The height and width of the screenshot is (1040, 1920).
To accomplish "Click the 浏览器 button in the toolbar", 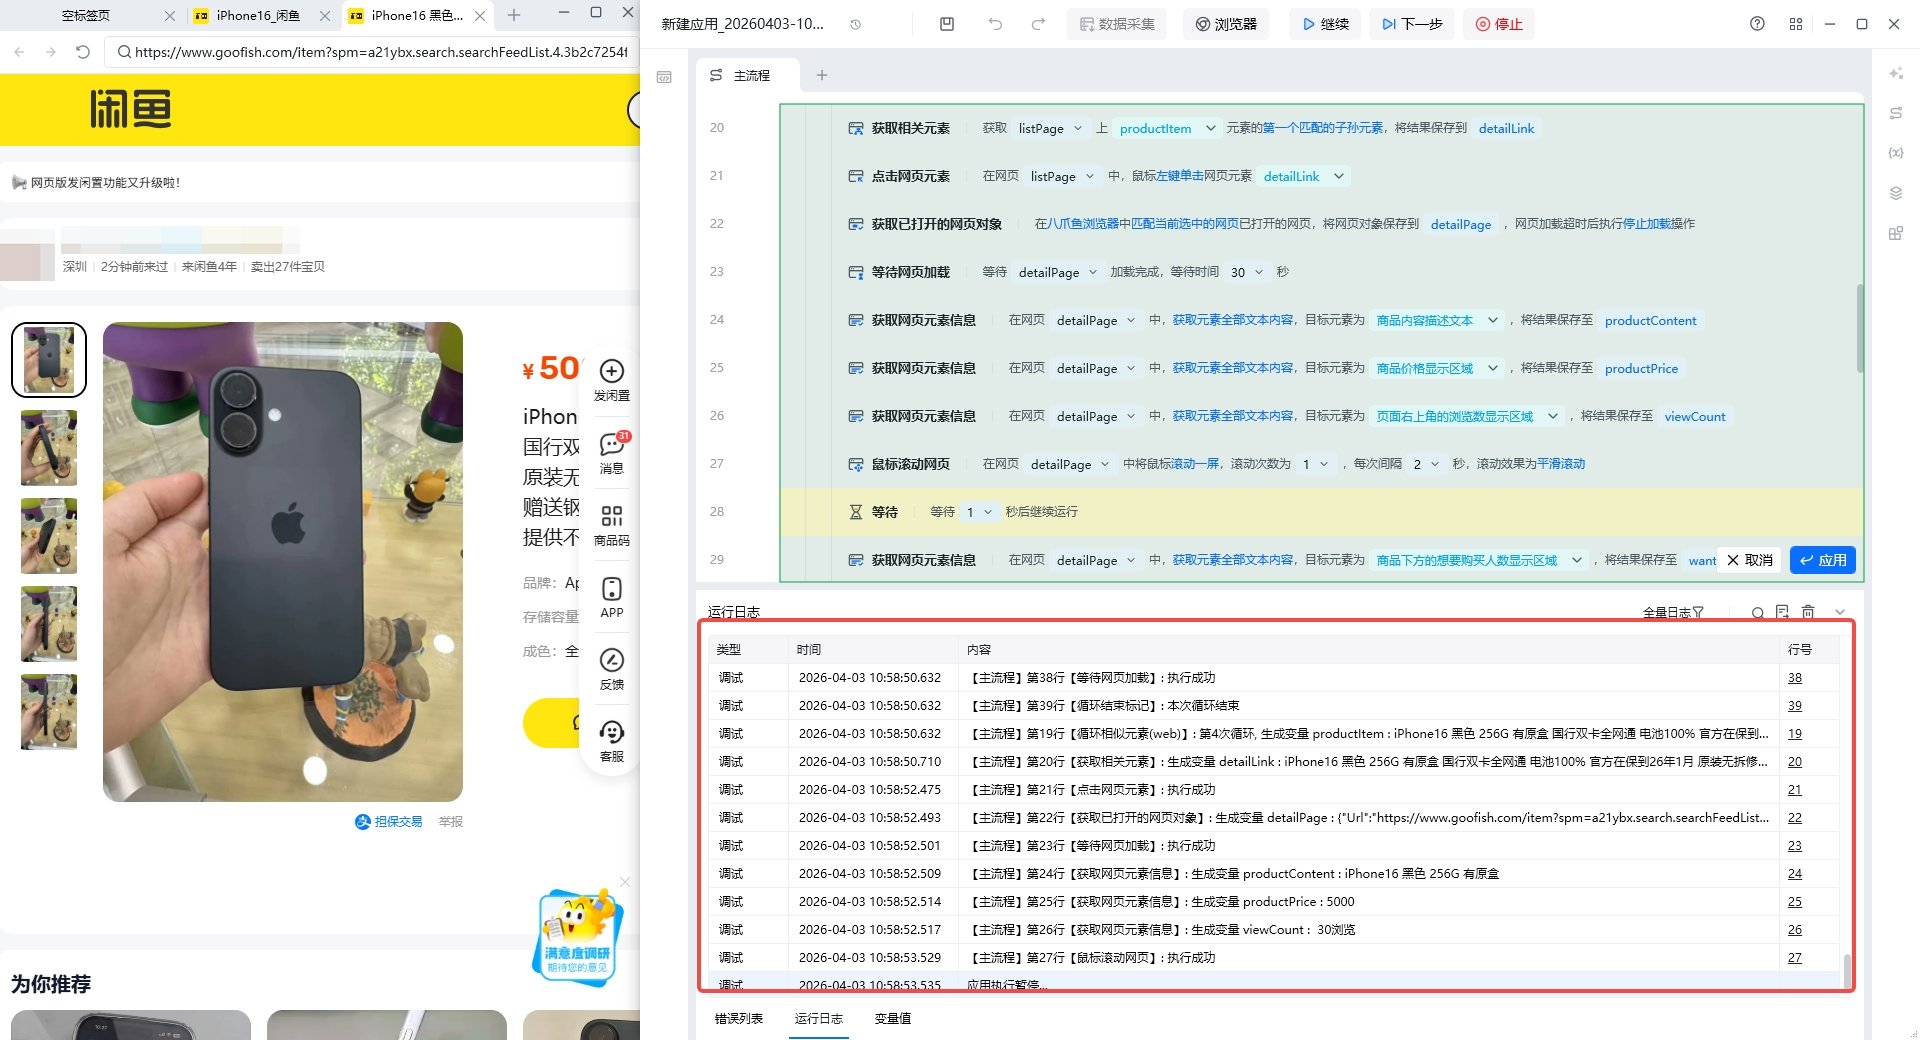I will [x=1226, y=24].
